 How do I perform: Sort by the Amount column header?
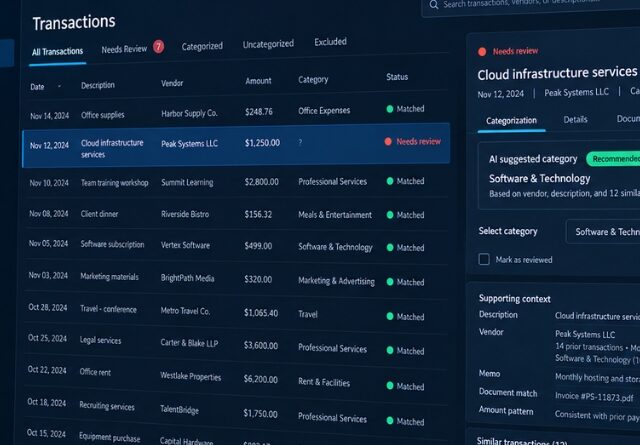click(x=258, y=81)
